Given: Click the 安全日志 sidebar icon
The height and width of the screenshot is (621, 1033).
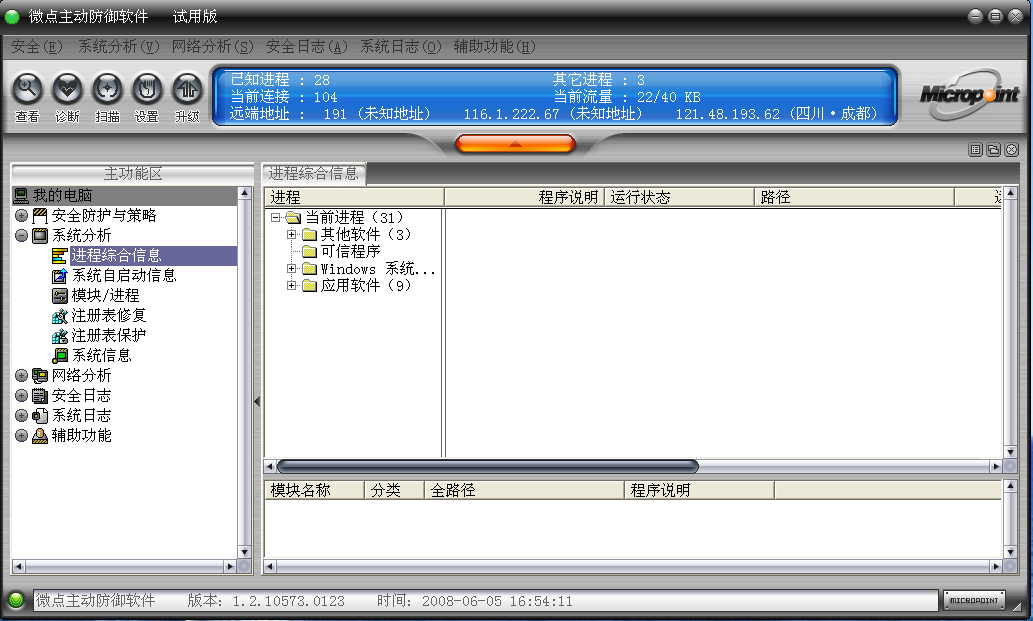Looking at the screenshot, I should coord(40,396).
